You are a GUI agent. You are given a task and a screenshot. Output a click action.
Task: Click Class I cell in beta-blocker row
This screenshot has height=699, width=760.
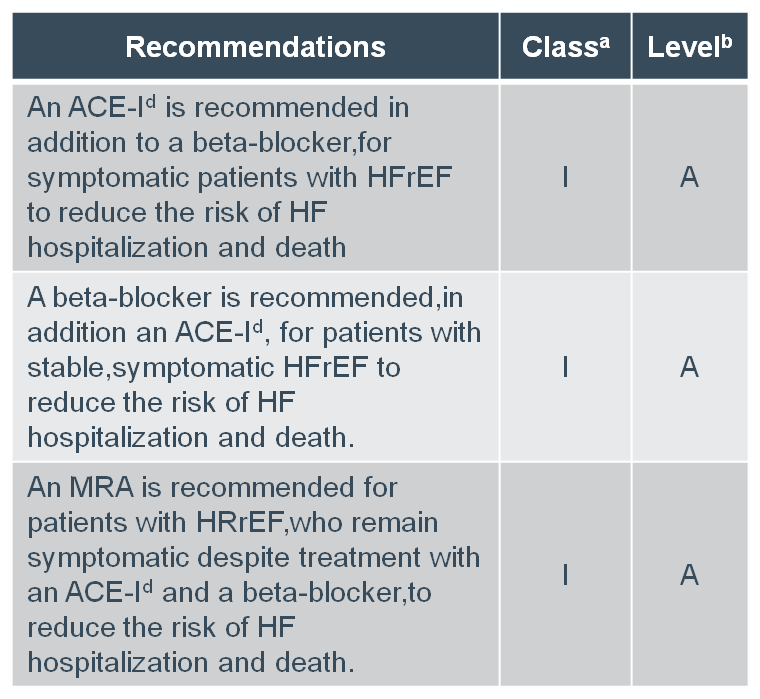click(565, 367)
